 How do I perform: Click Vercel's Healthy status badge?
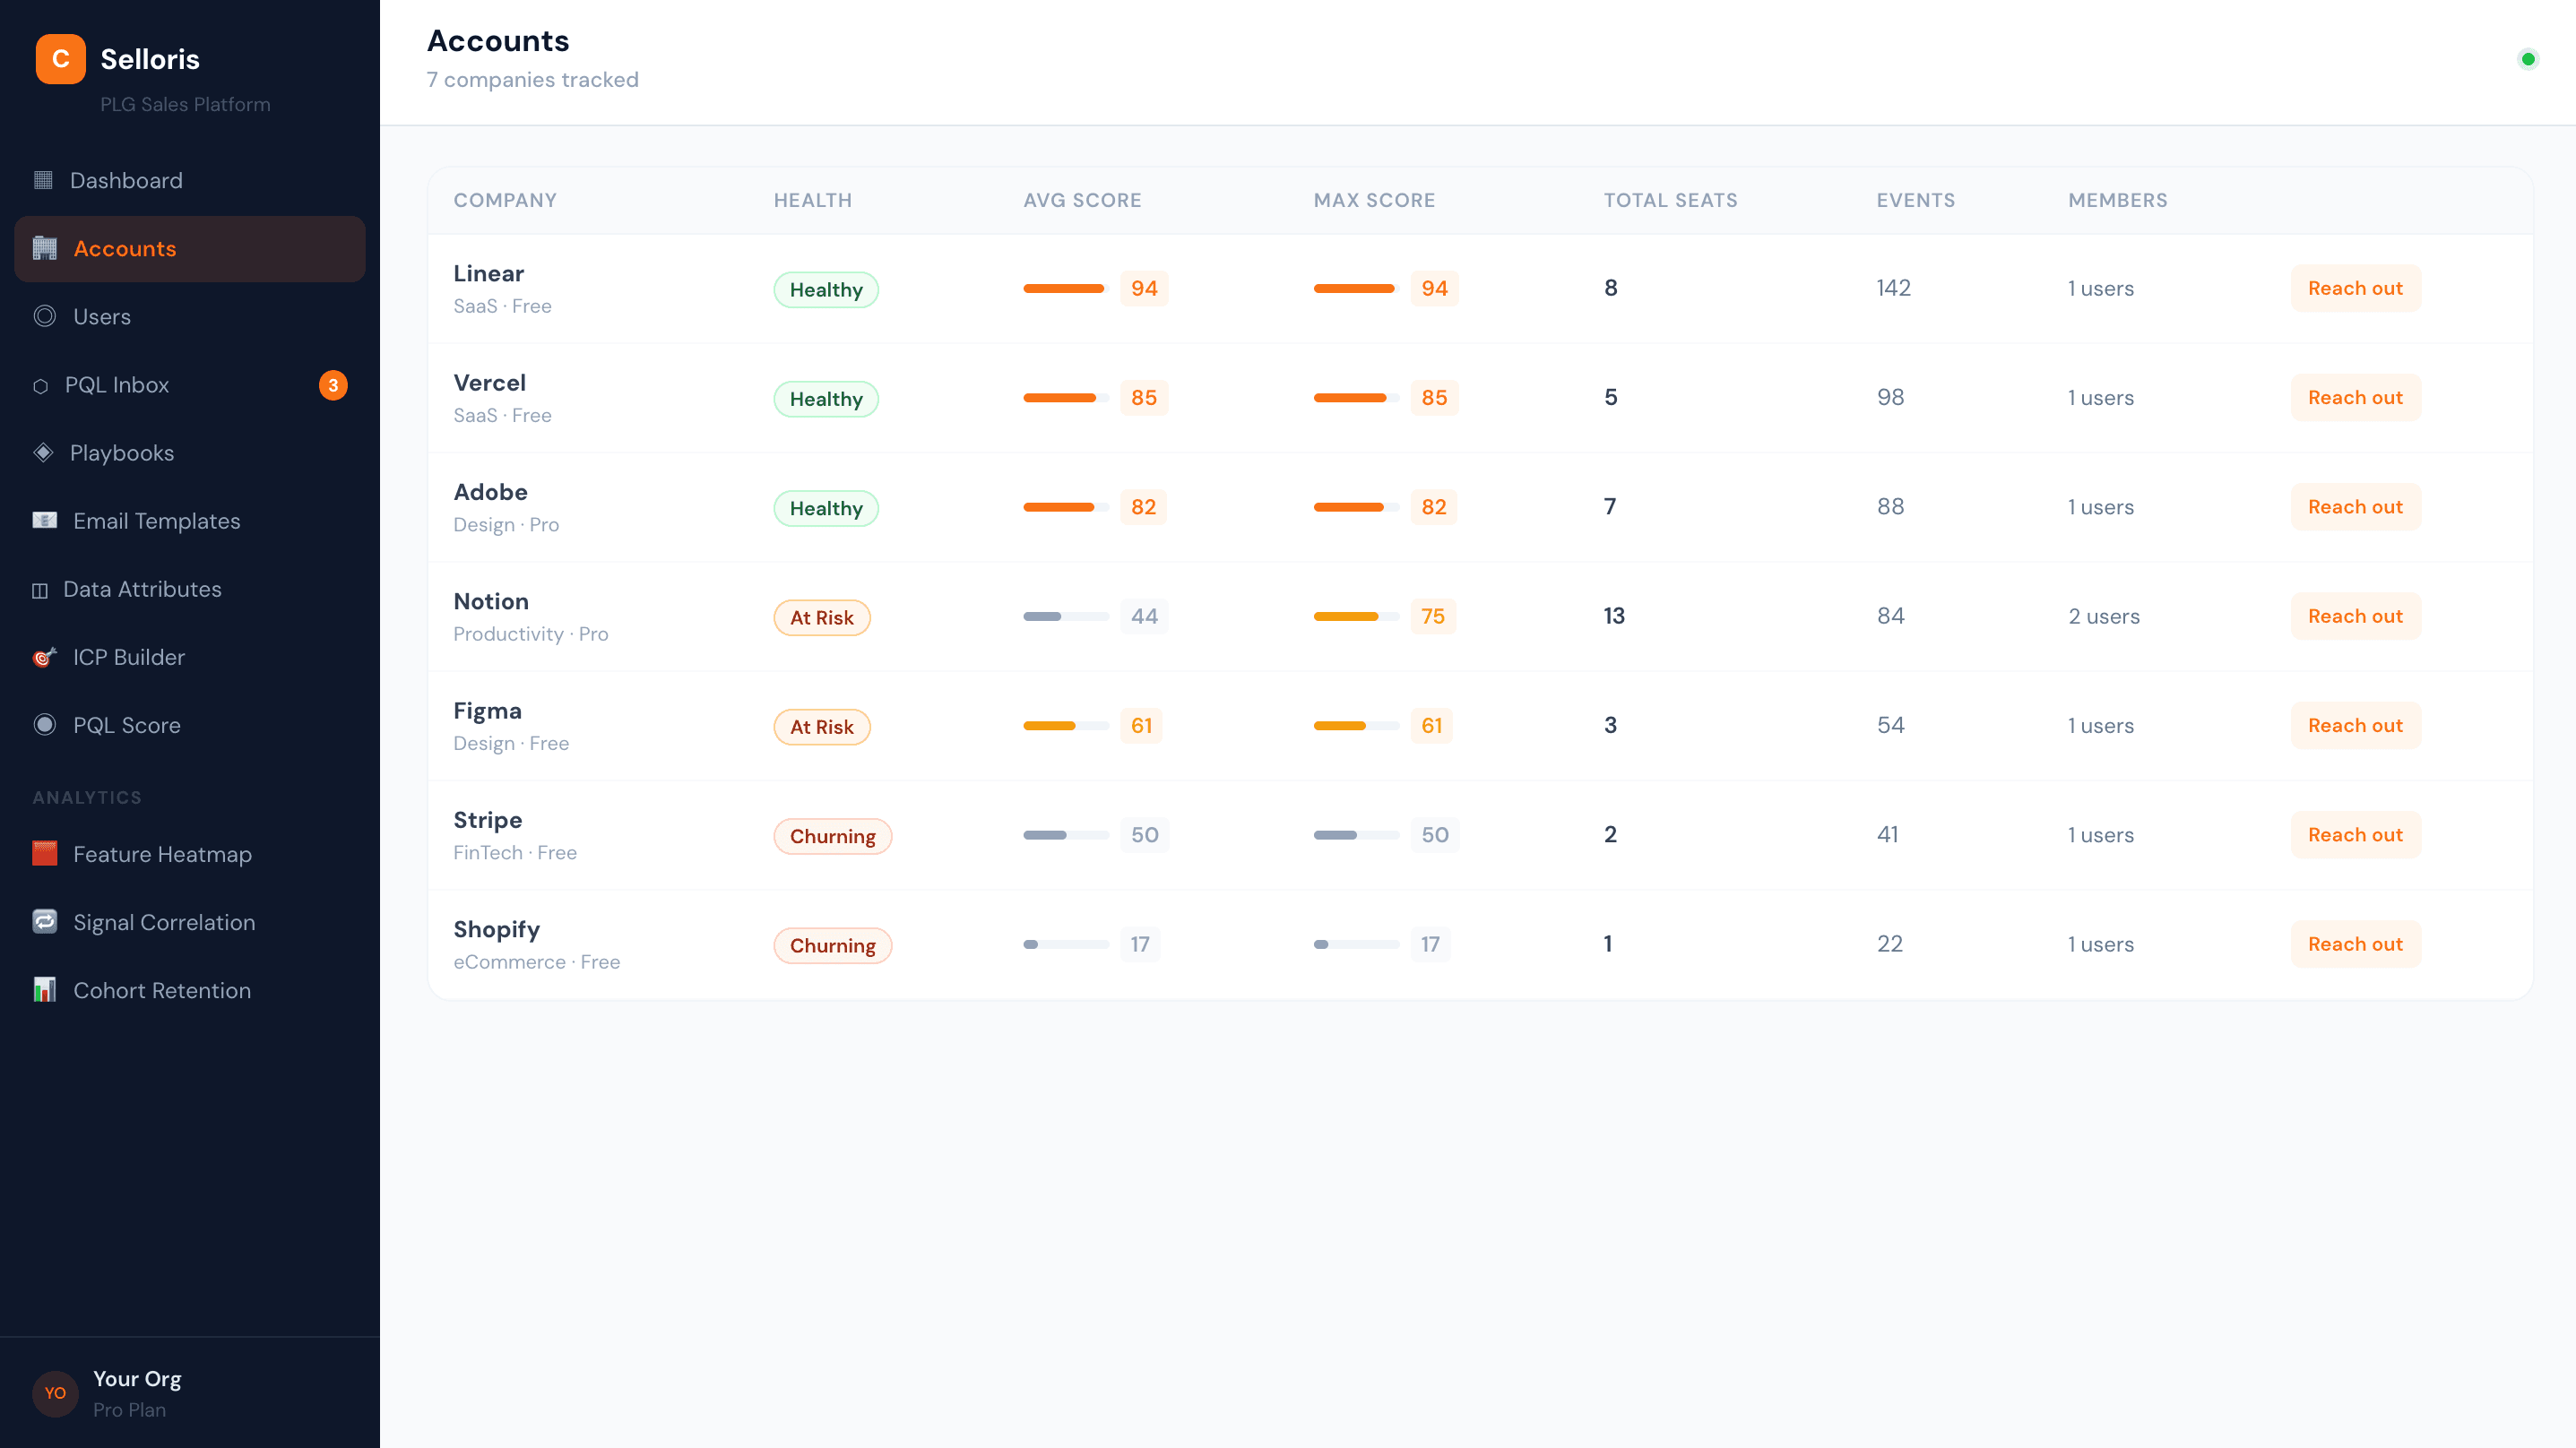[x=826, y=399]
